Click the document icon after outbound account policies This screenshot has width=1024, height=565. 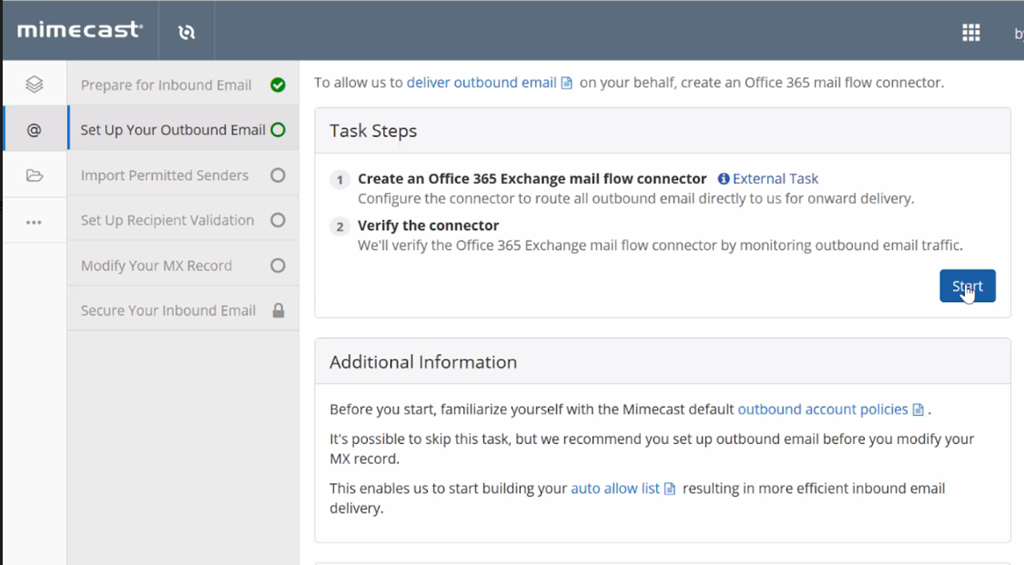[x=918, y=410]
